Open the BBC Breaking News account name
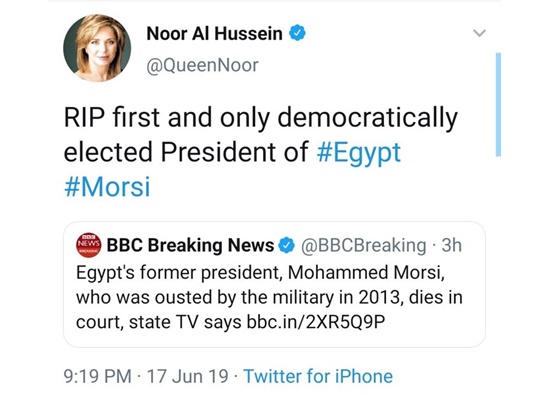550x400 pixels. coord(190,245)
